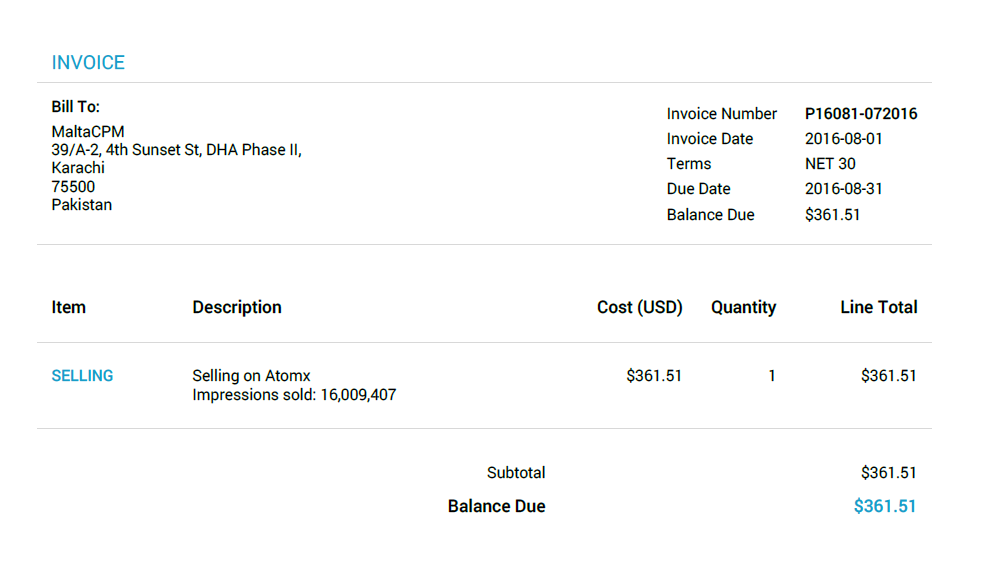Click the quantity value 1

(771, 376)
